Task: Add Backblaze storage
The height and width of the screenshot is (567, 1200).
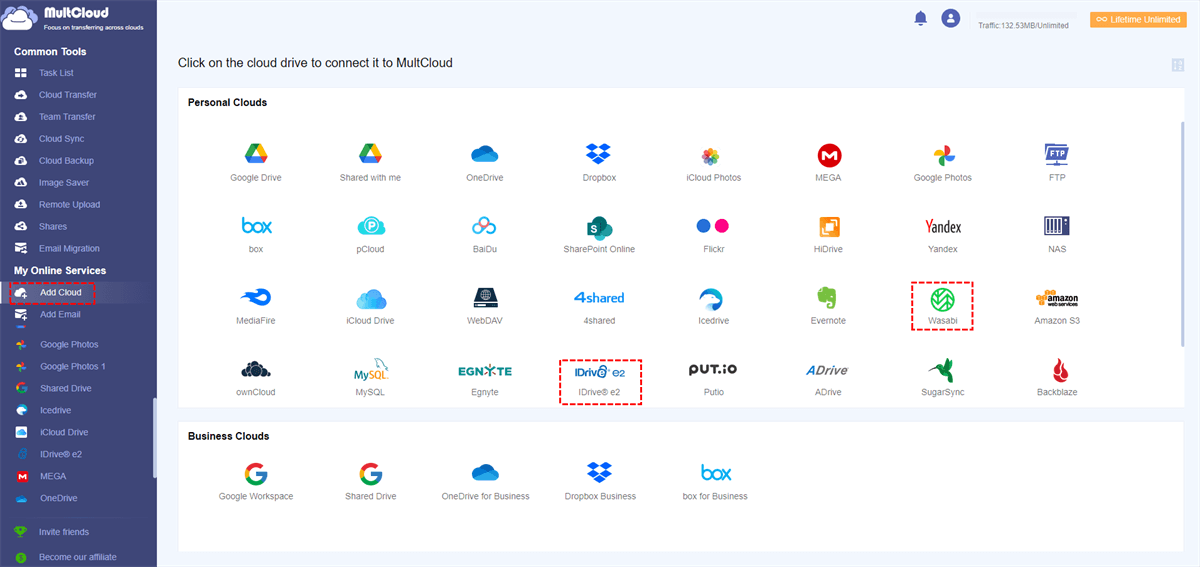Action: [x=1057, y=379]
